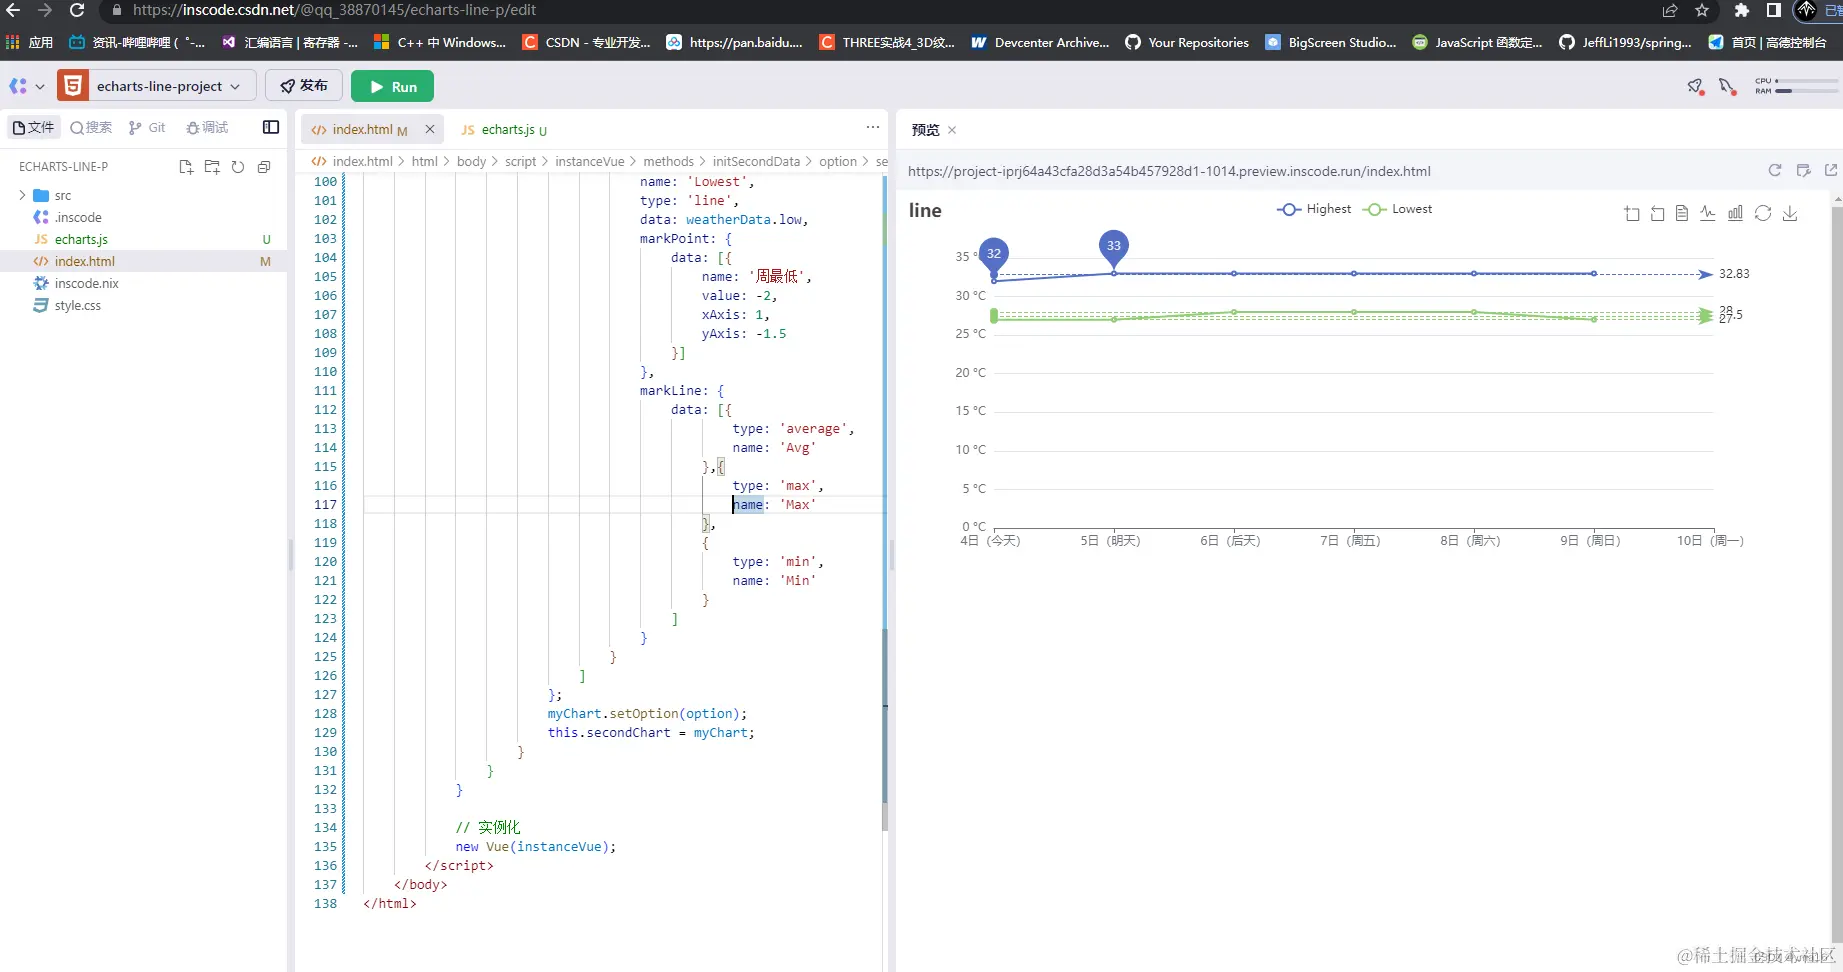
Task: Switch to the echarts.js editor tab
Action: pyautogui.click(x=503, y=129)
